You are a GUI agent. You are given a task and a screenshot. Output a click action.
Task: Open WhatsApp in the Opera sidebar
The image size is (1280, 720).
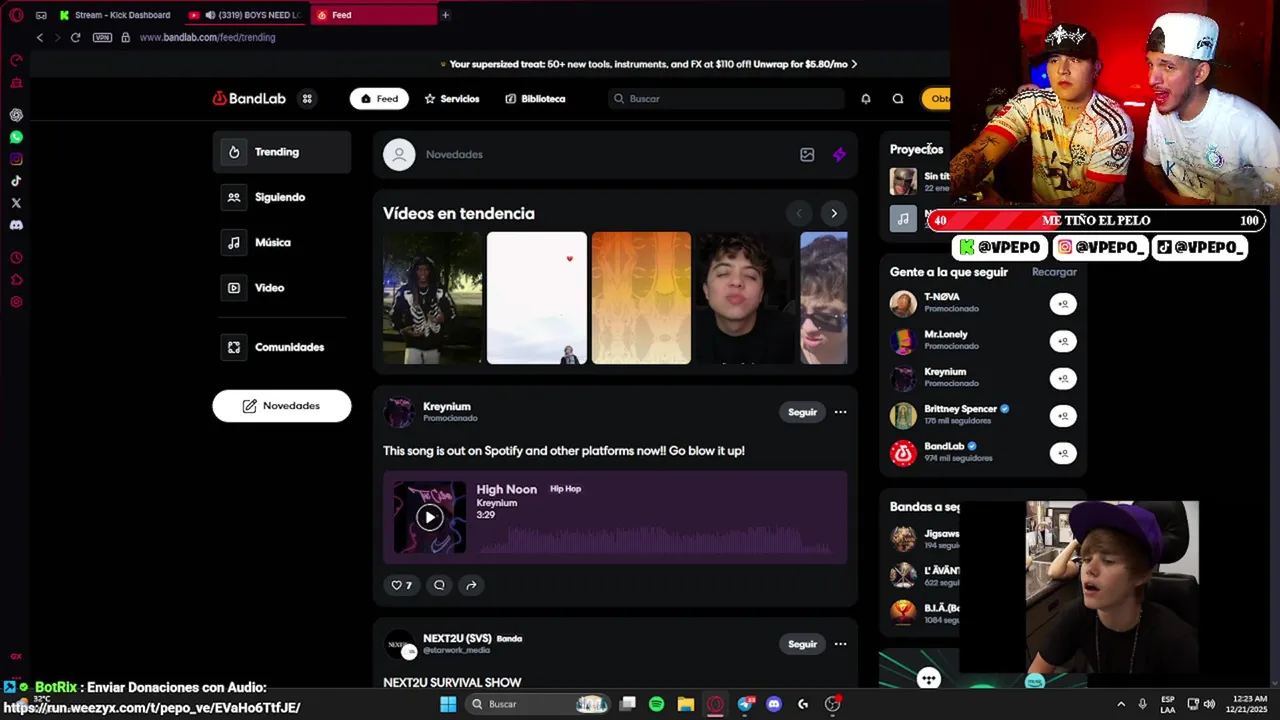pos(16,137)
